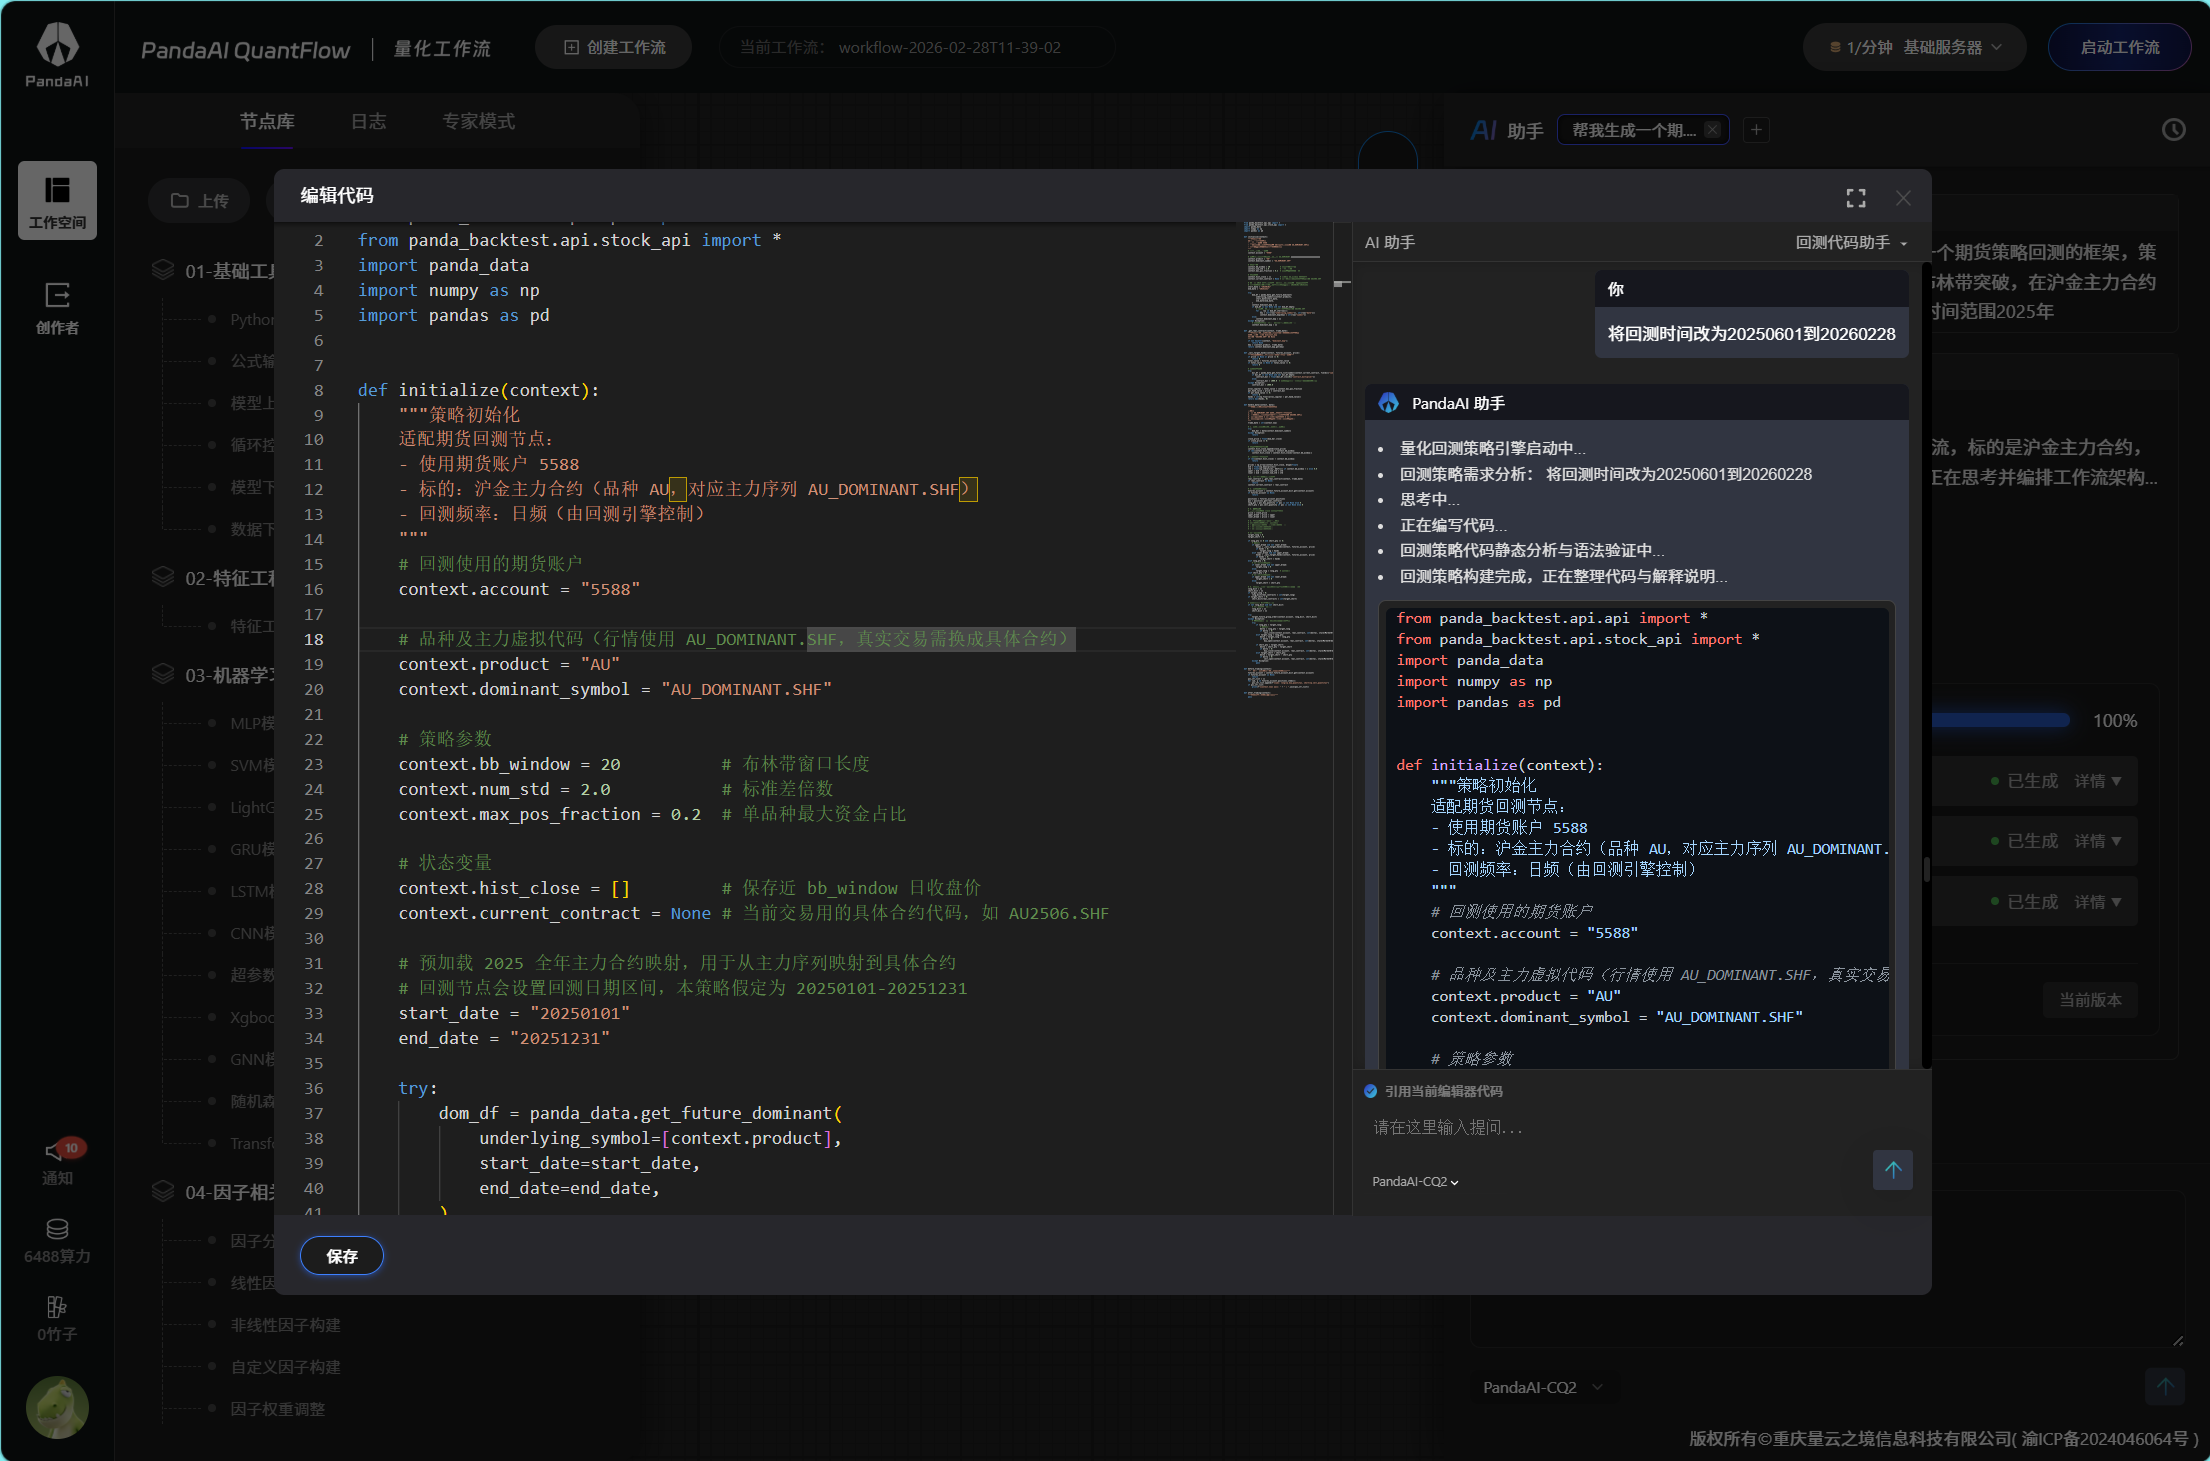Click the code line context.account = "5588"
Screen dimensions: 2210x1461
519,589
